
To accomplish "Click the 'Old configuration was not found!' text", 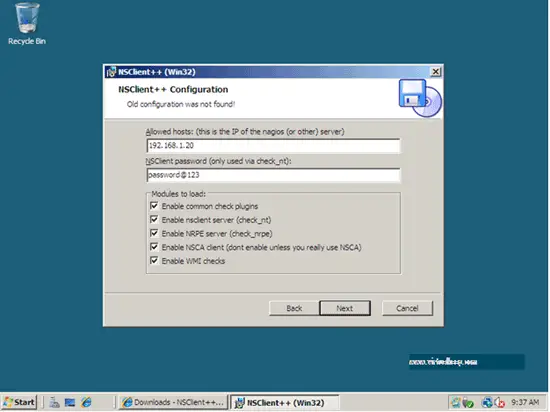I will (x=181, y=104).
